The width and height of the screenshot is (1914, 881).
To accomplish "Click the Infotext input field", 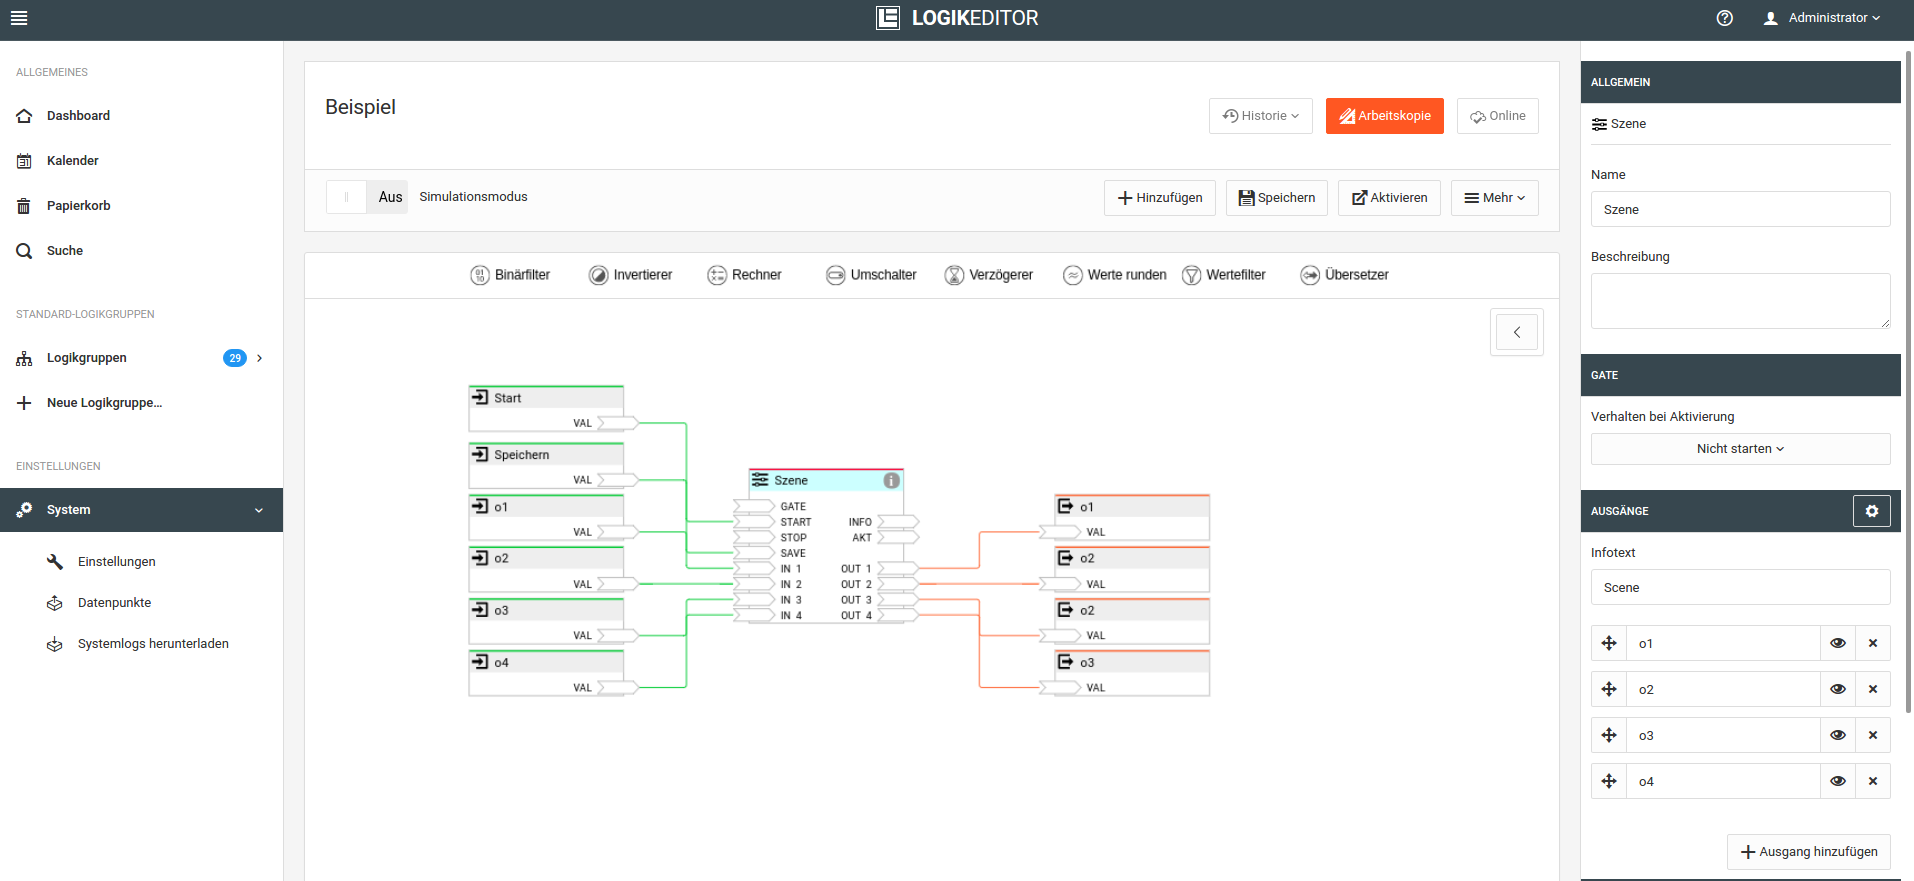I will (x=1740, y=588).
